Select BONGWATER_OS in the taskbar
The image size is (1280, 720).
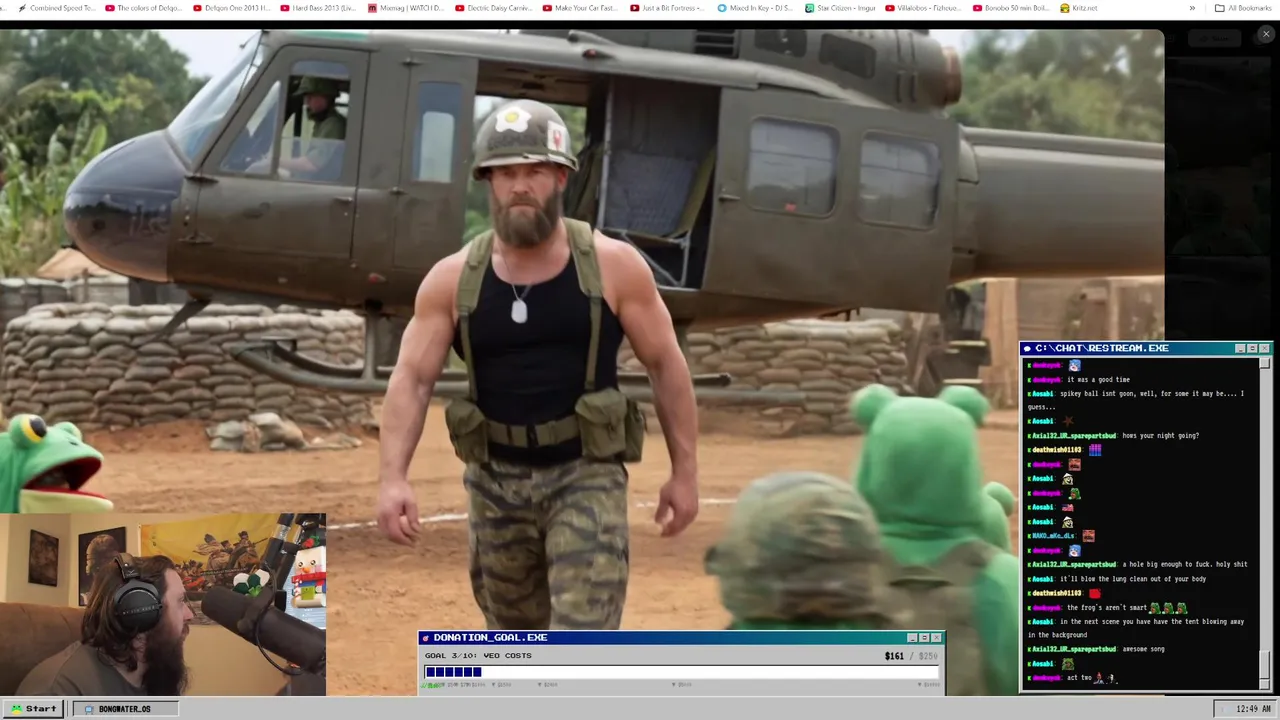(124, 709)
